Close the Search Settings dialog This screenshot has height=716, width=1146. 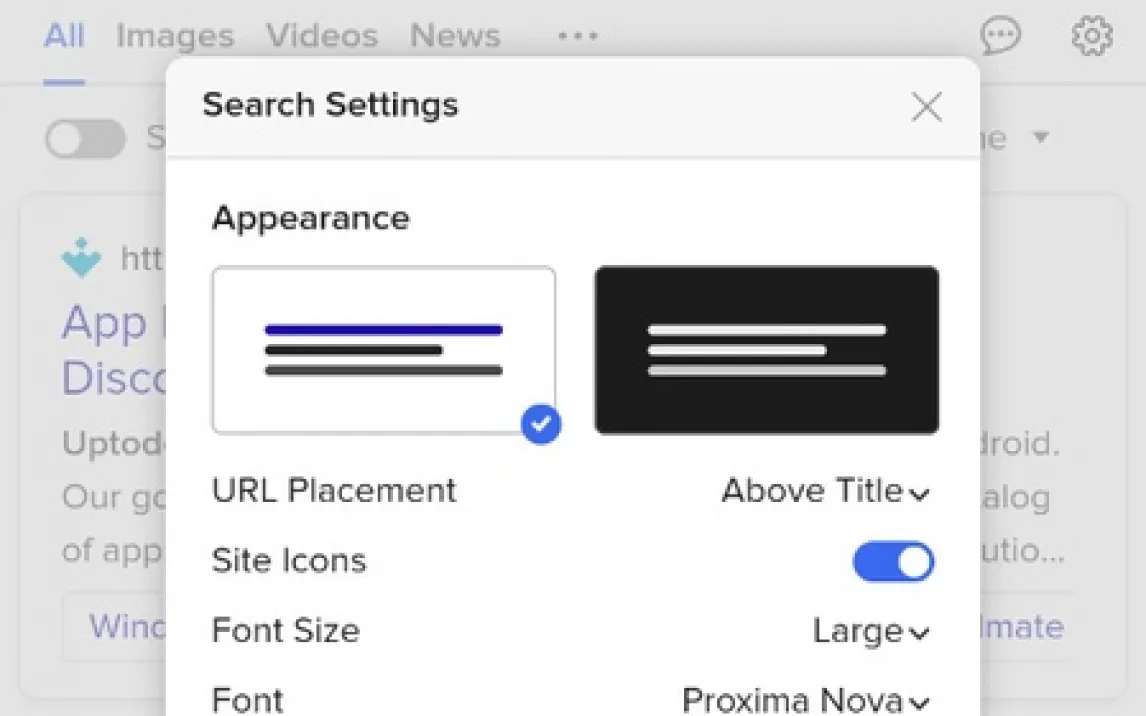point(926,107)
